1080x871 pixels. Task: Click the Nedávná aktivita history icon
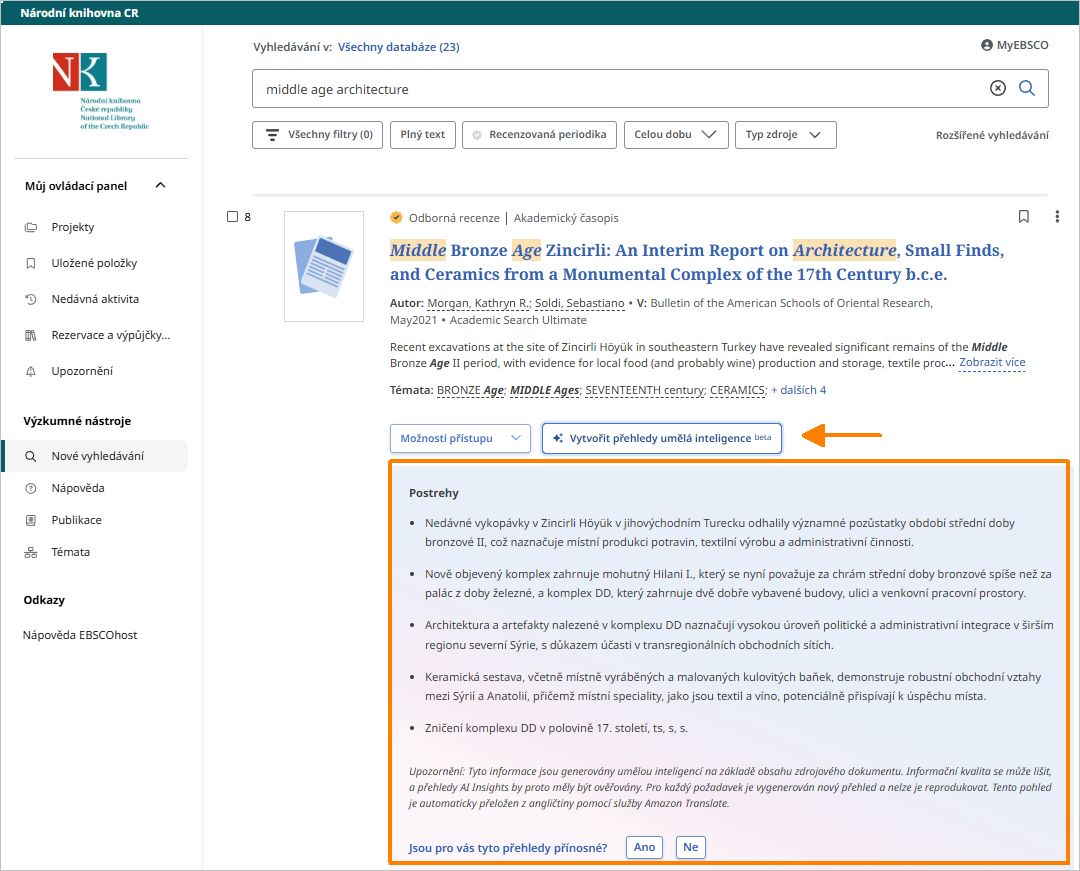31,299
